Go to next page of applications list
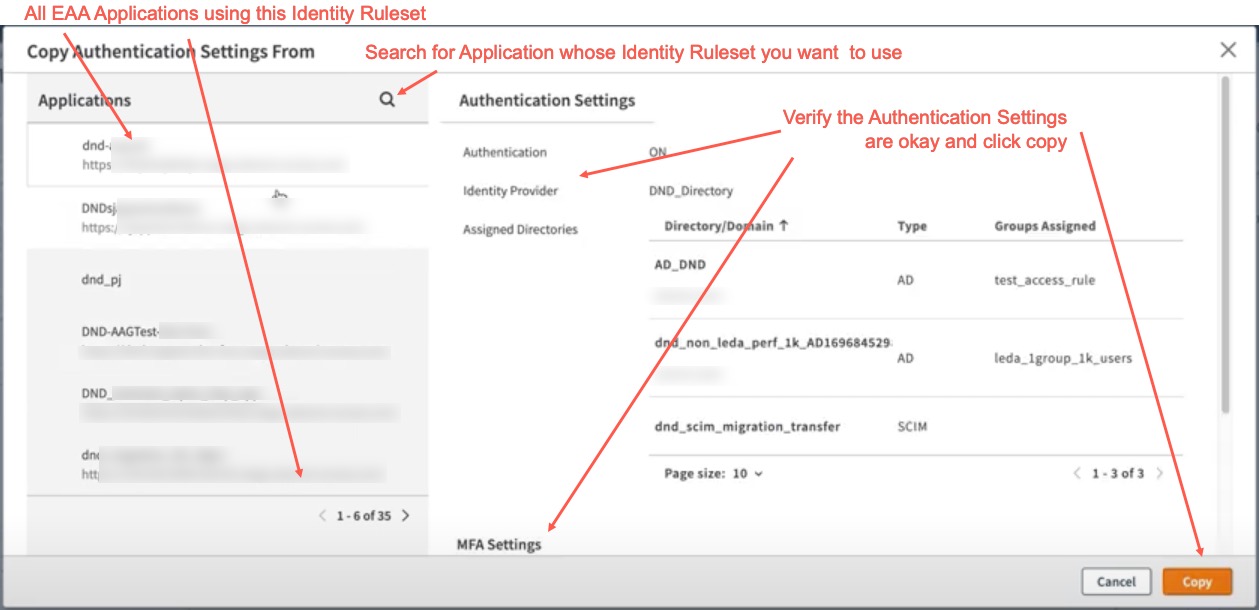 click(405, 516)
